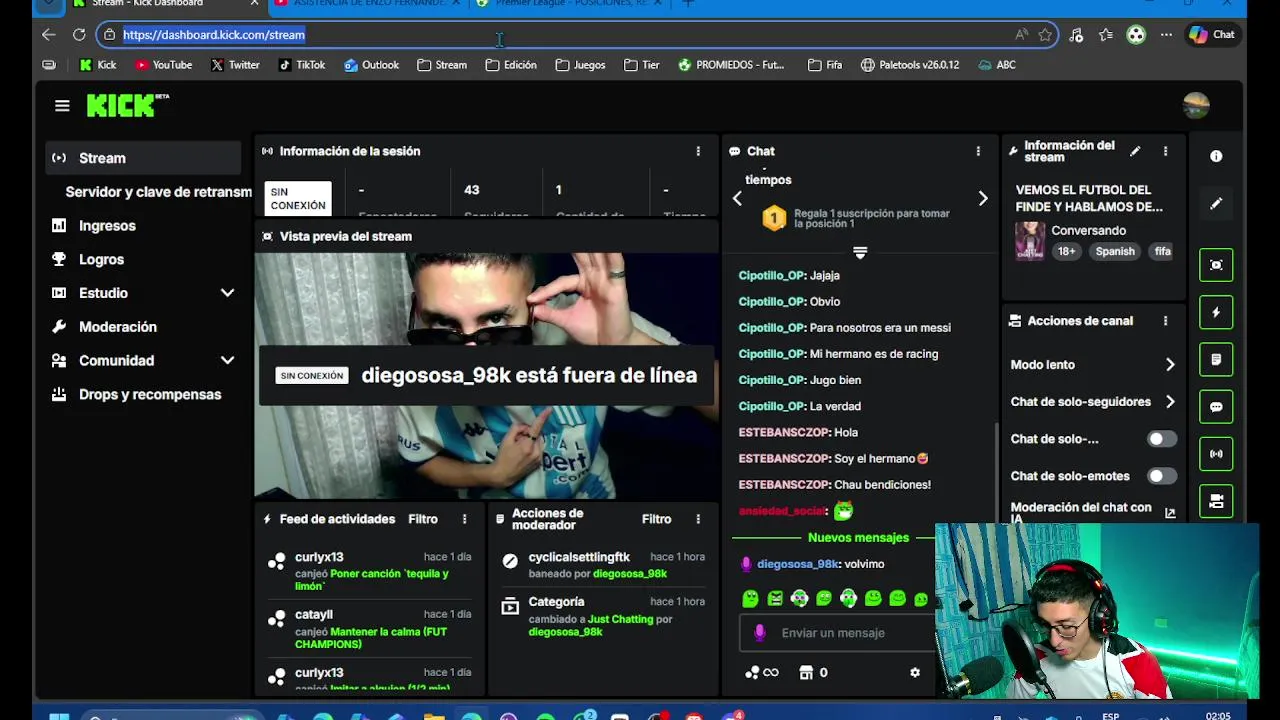1280x720 pixels.
Task: Click the shop icon below the chat input
Action: (806, 673)
